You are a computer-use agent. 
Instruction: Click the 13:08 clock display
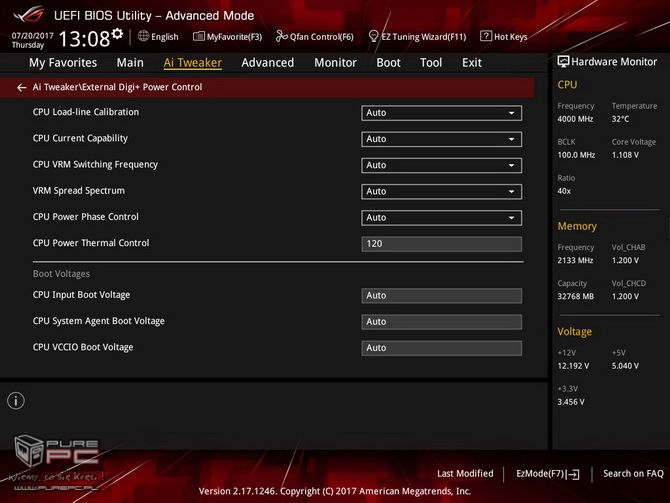pos(84,39)
